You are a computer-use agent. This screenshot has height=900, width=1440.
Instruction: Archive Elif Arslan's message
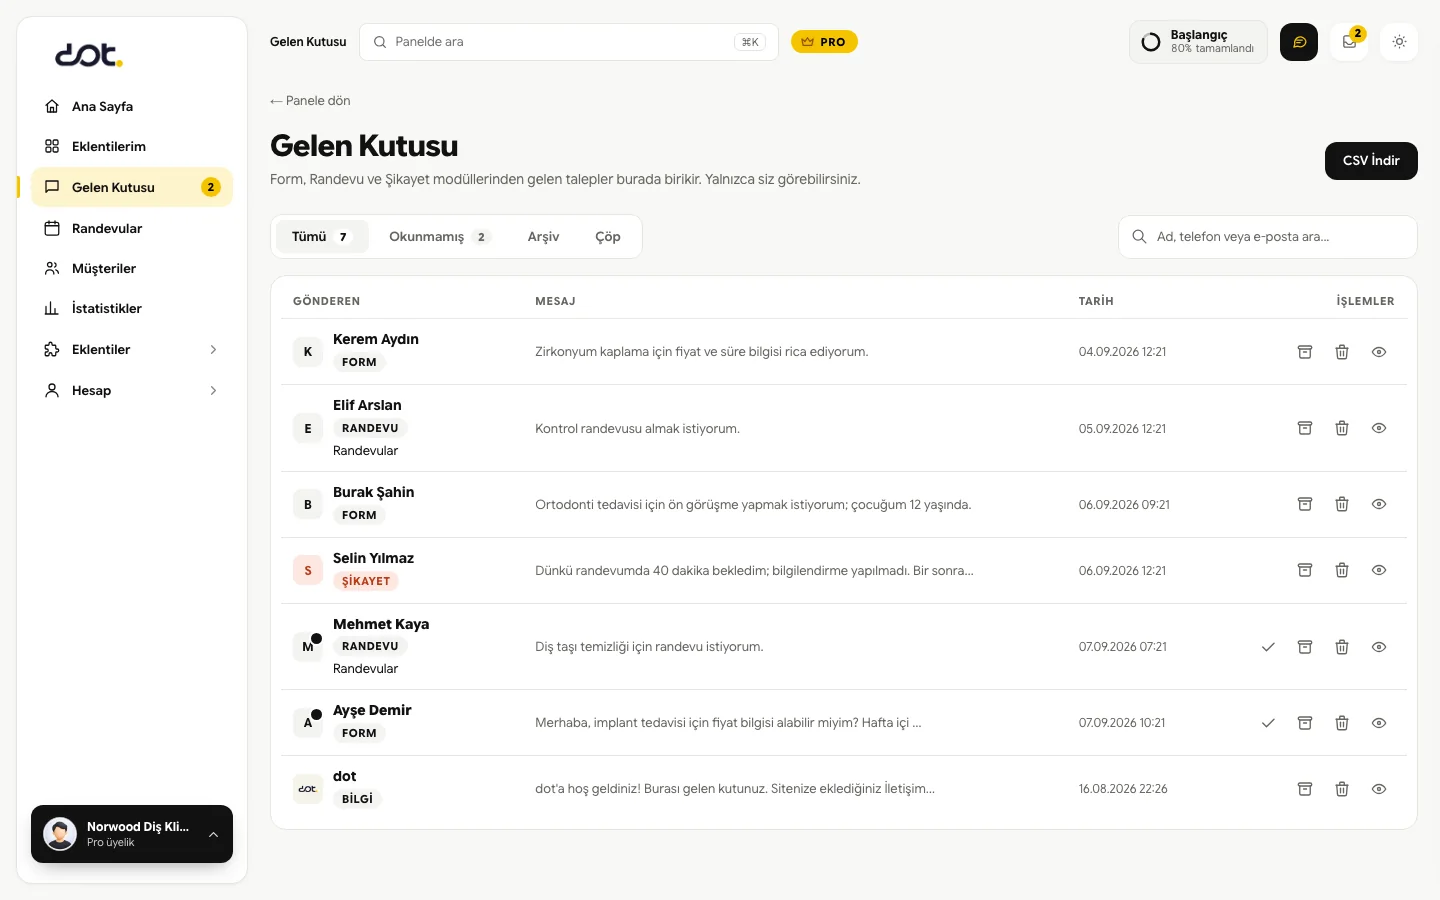[1305, 428]
